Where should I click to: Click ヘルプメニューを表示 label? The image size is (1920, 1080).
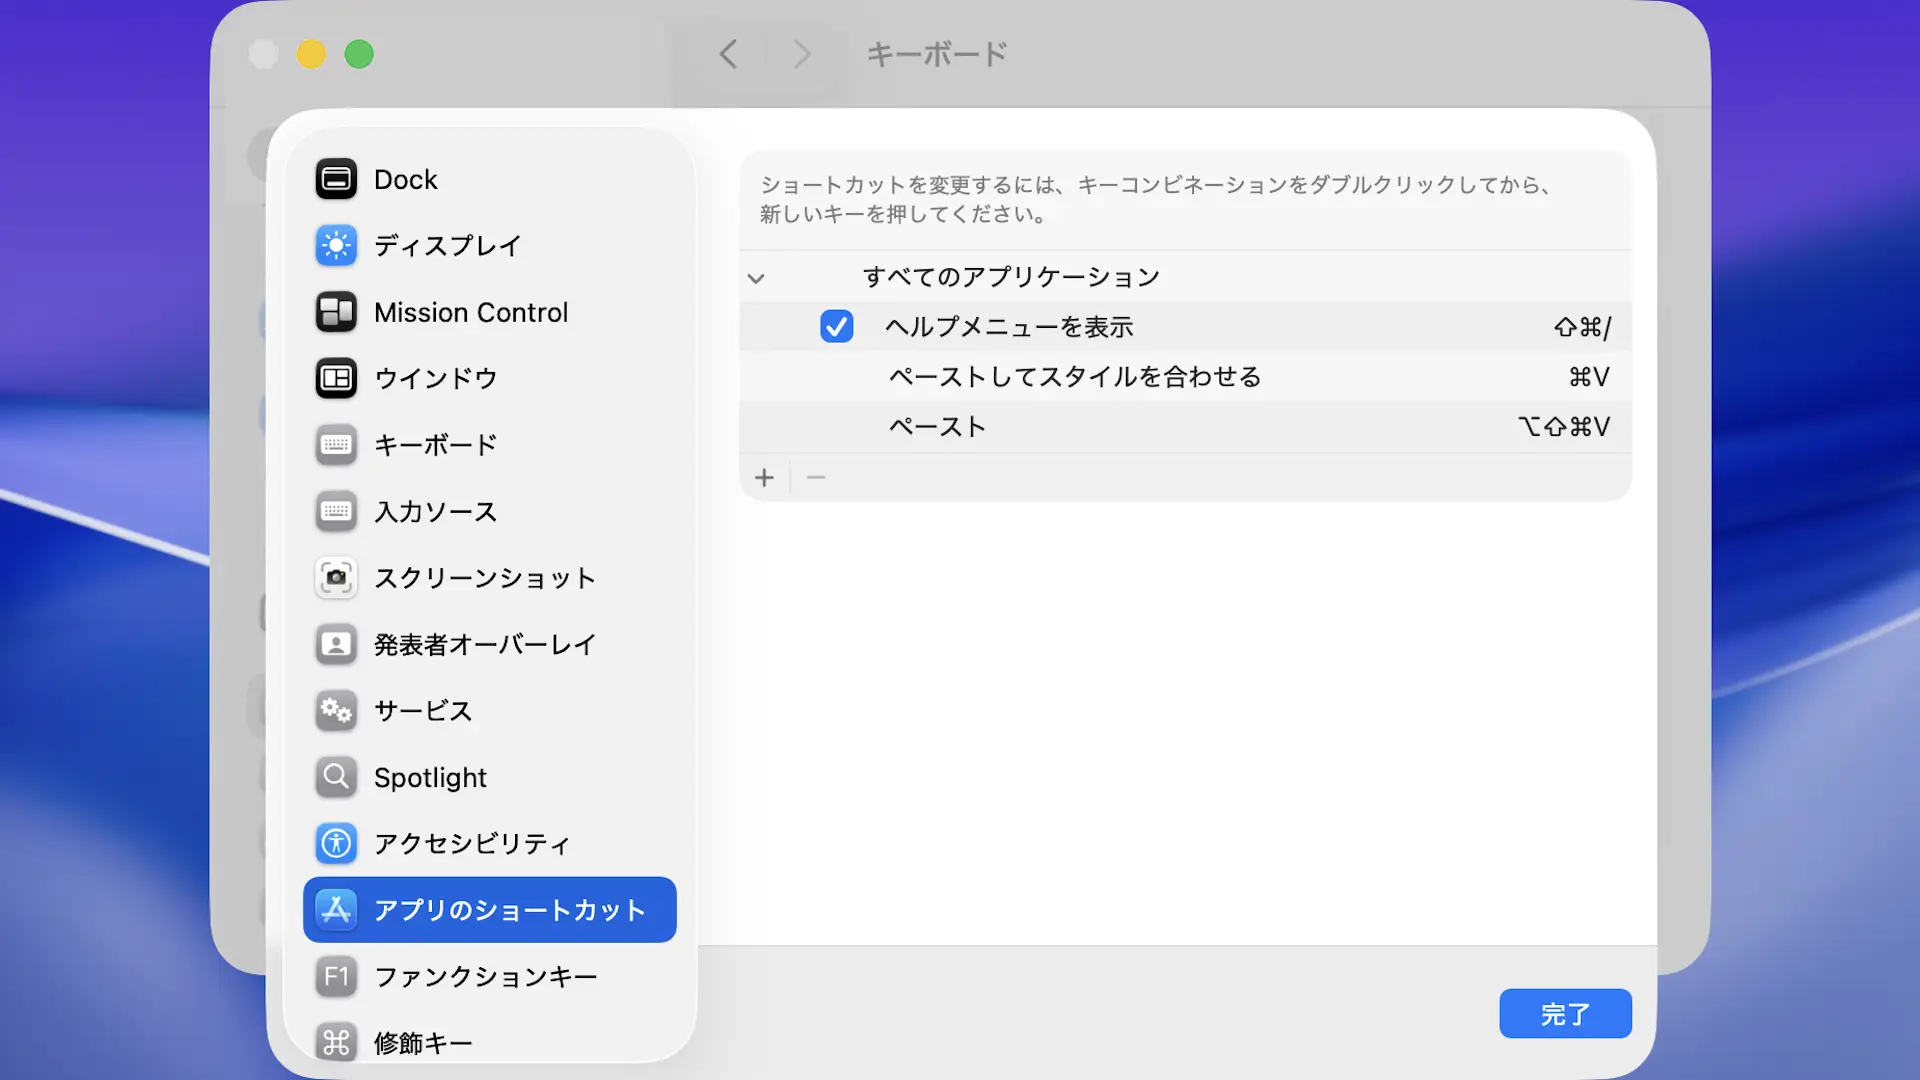coord(1010,327)
